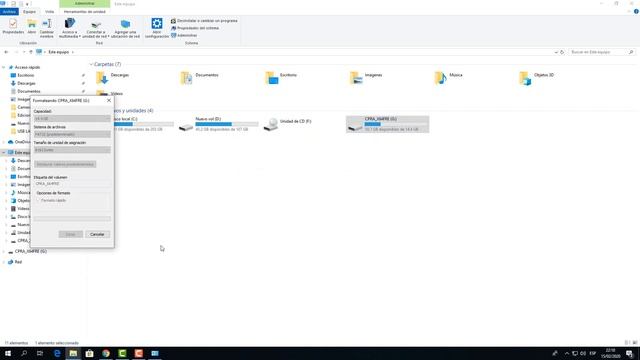Viewport: 640px width, 360px height.
Task: Click the Etiqueta del volumen field
Action: click(x=72, y=184)
